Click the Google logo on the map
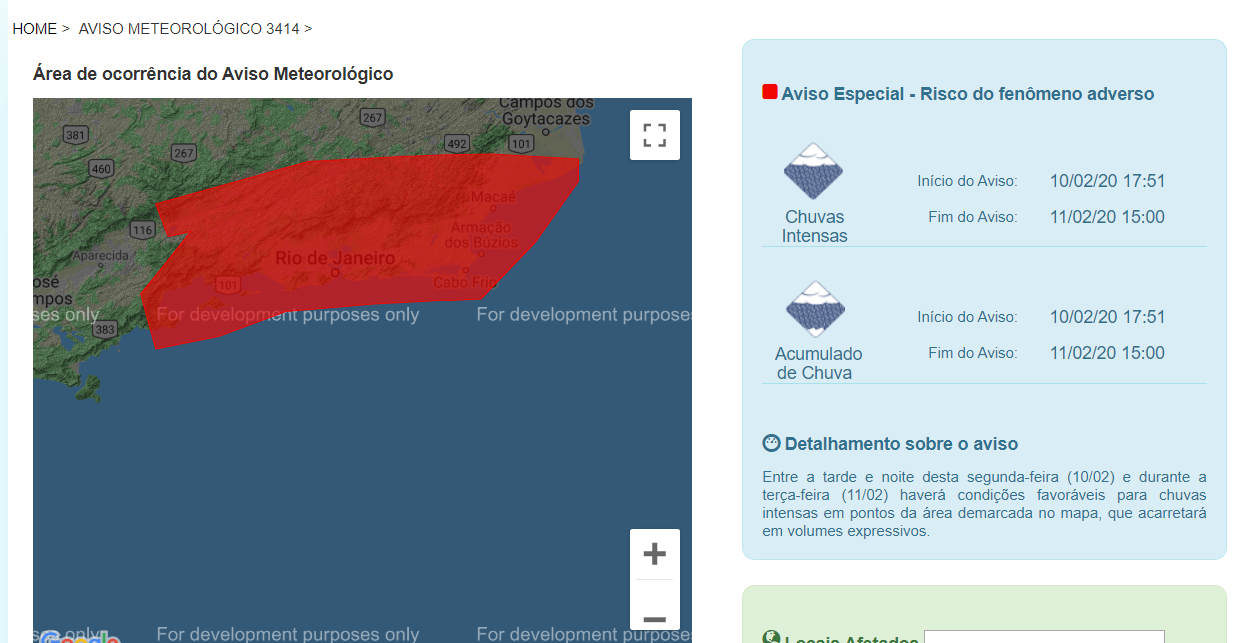 79,637
